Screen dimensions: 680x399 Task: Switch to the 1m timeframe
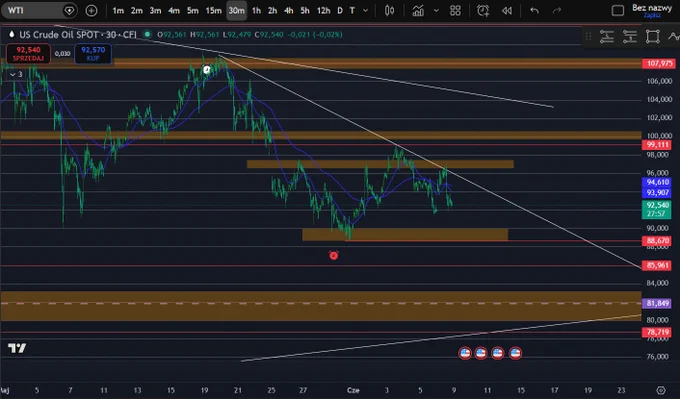point(118,10)
